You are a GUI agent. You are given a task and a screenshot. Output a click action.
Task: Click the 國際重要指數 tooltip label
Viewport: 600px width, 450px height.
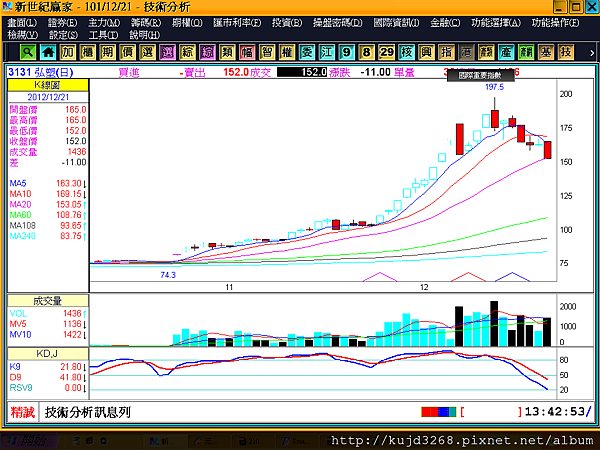click(x=481, y=75)
